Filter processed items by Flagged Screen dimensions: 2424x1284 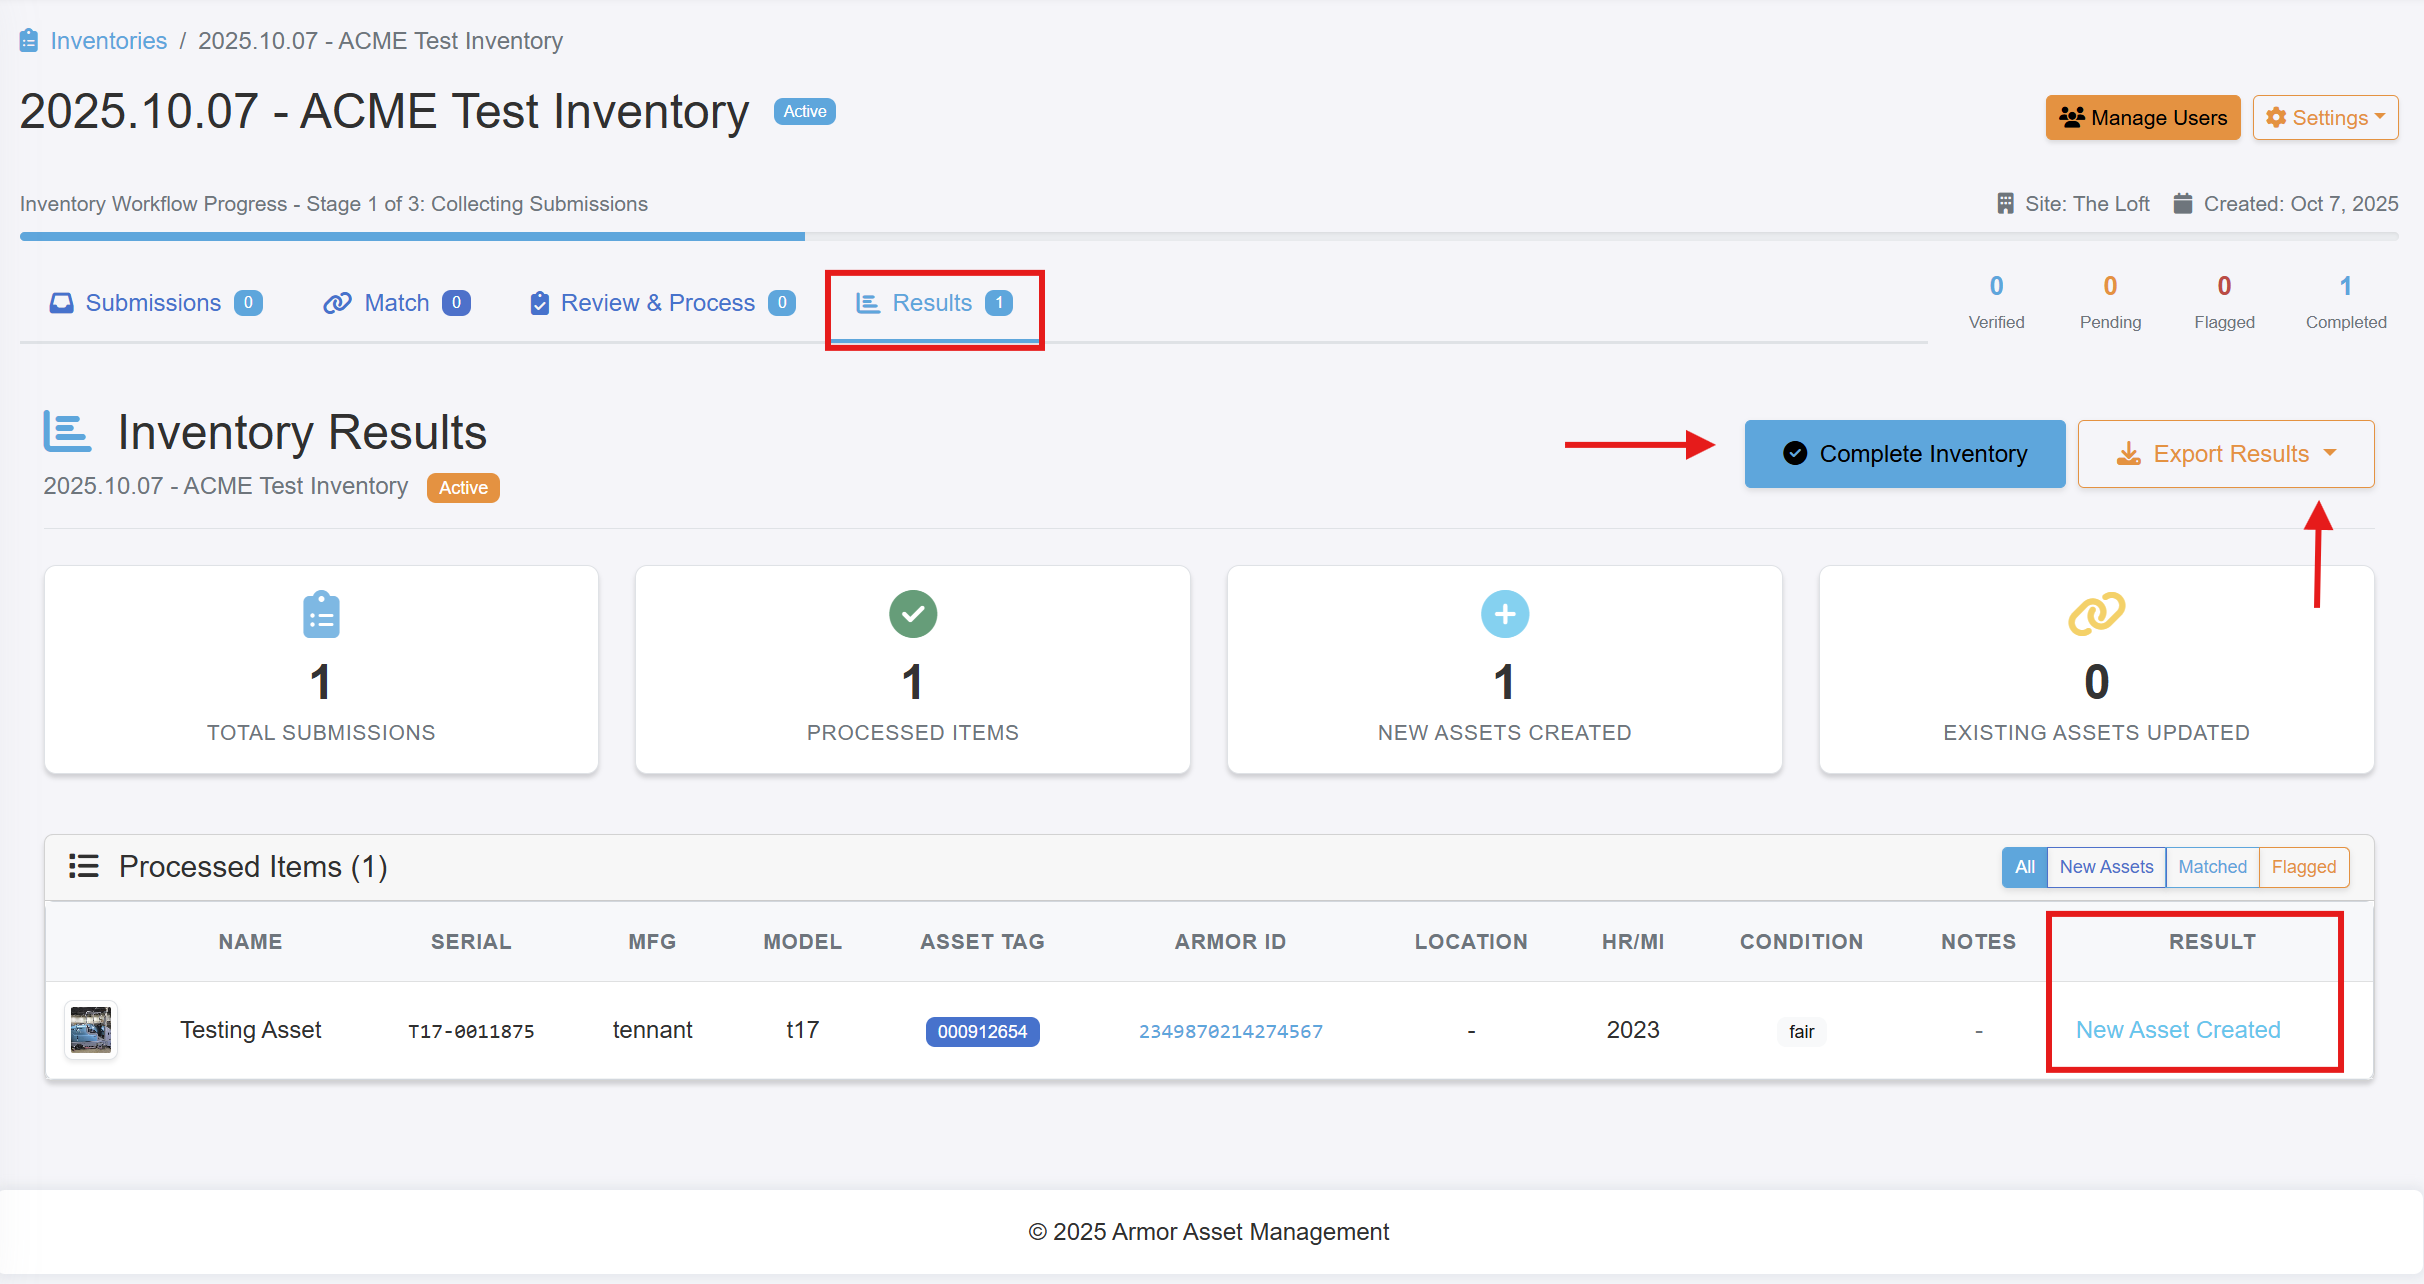2303,867
